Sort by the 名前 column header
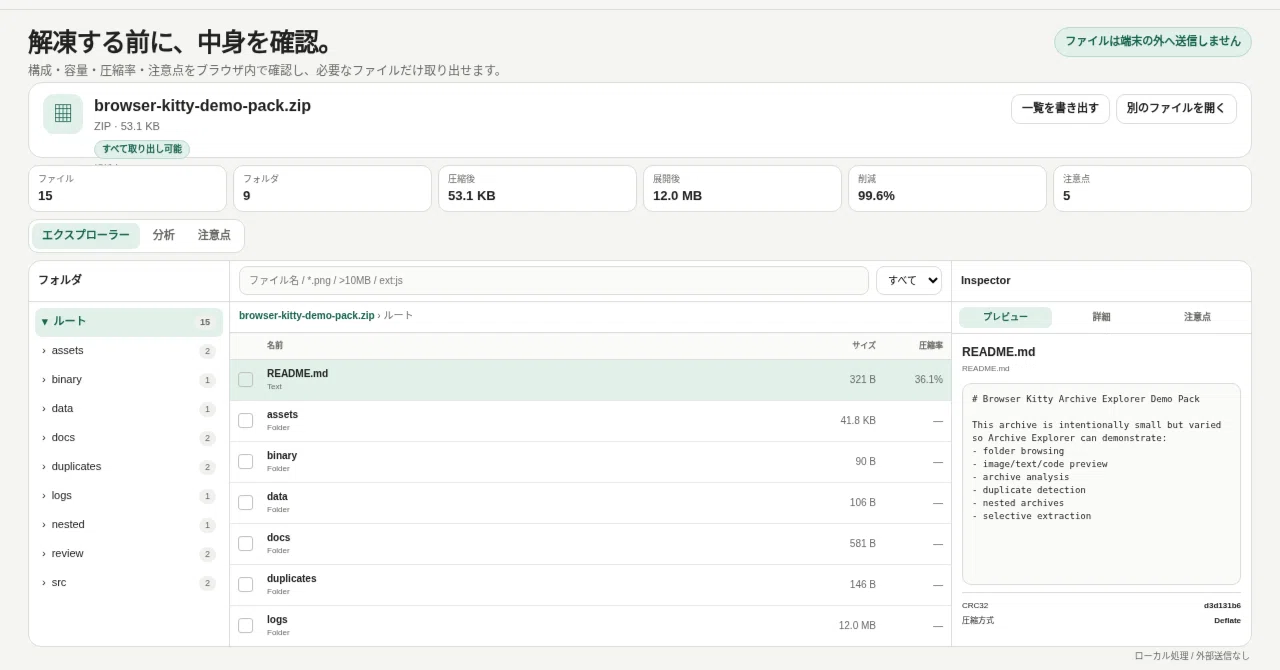 275,346
